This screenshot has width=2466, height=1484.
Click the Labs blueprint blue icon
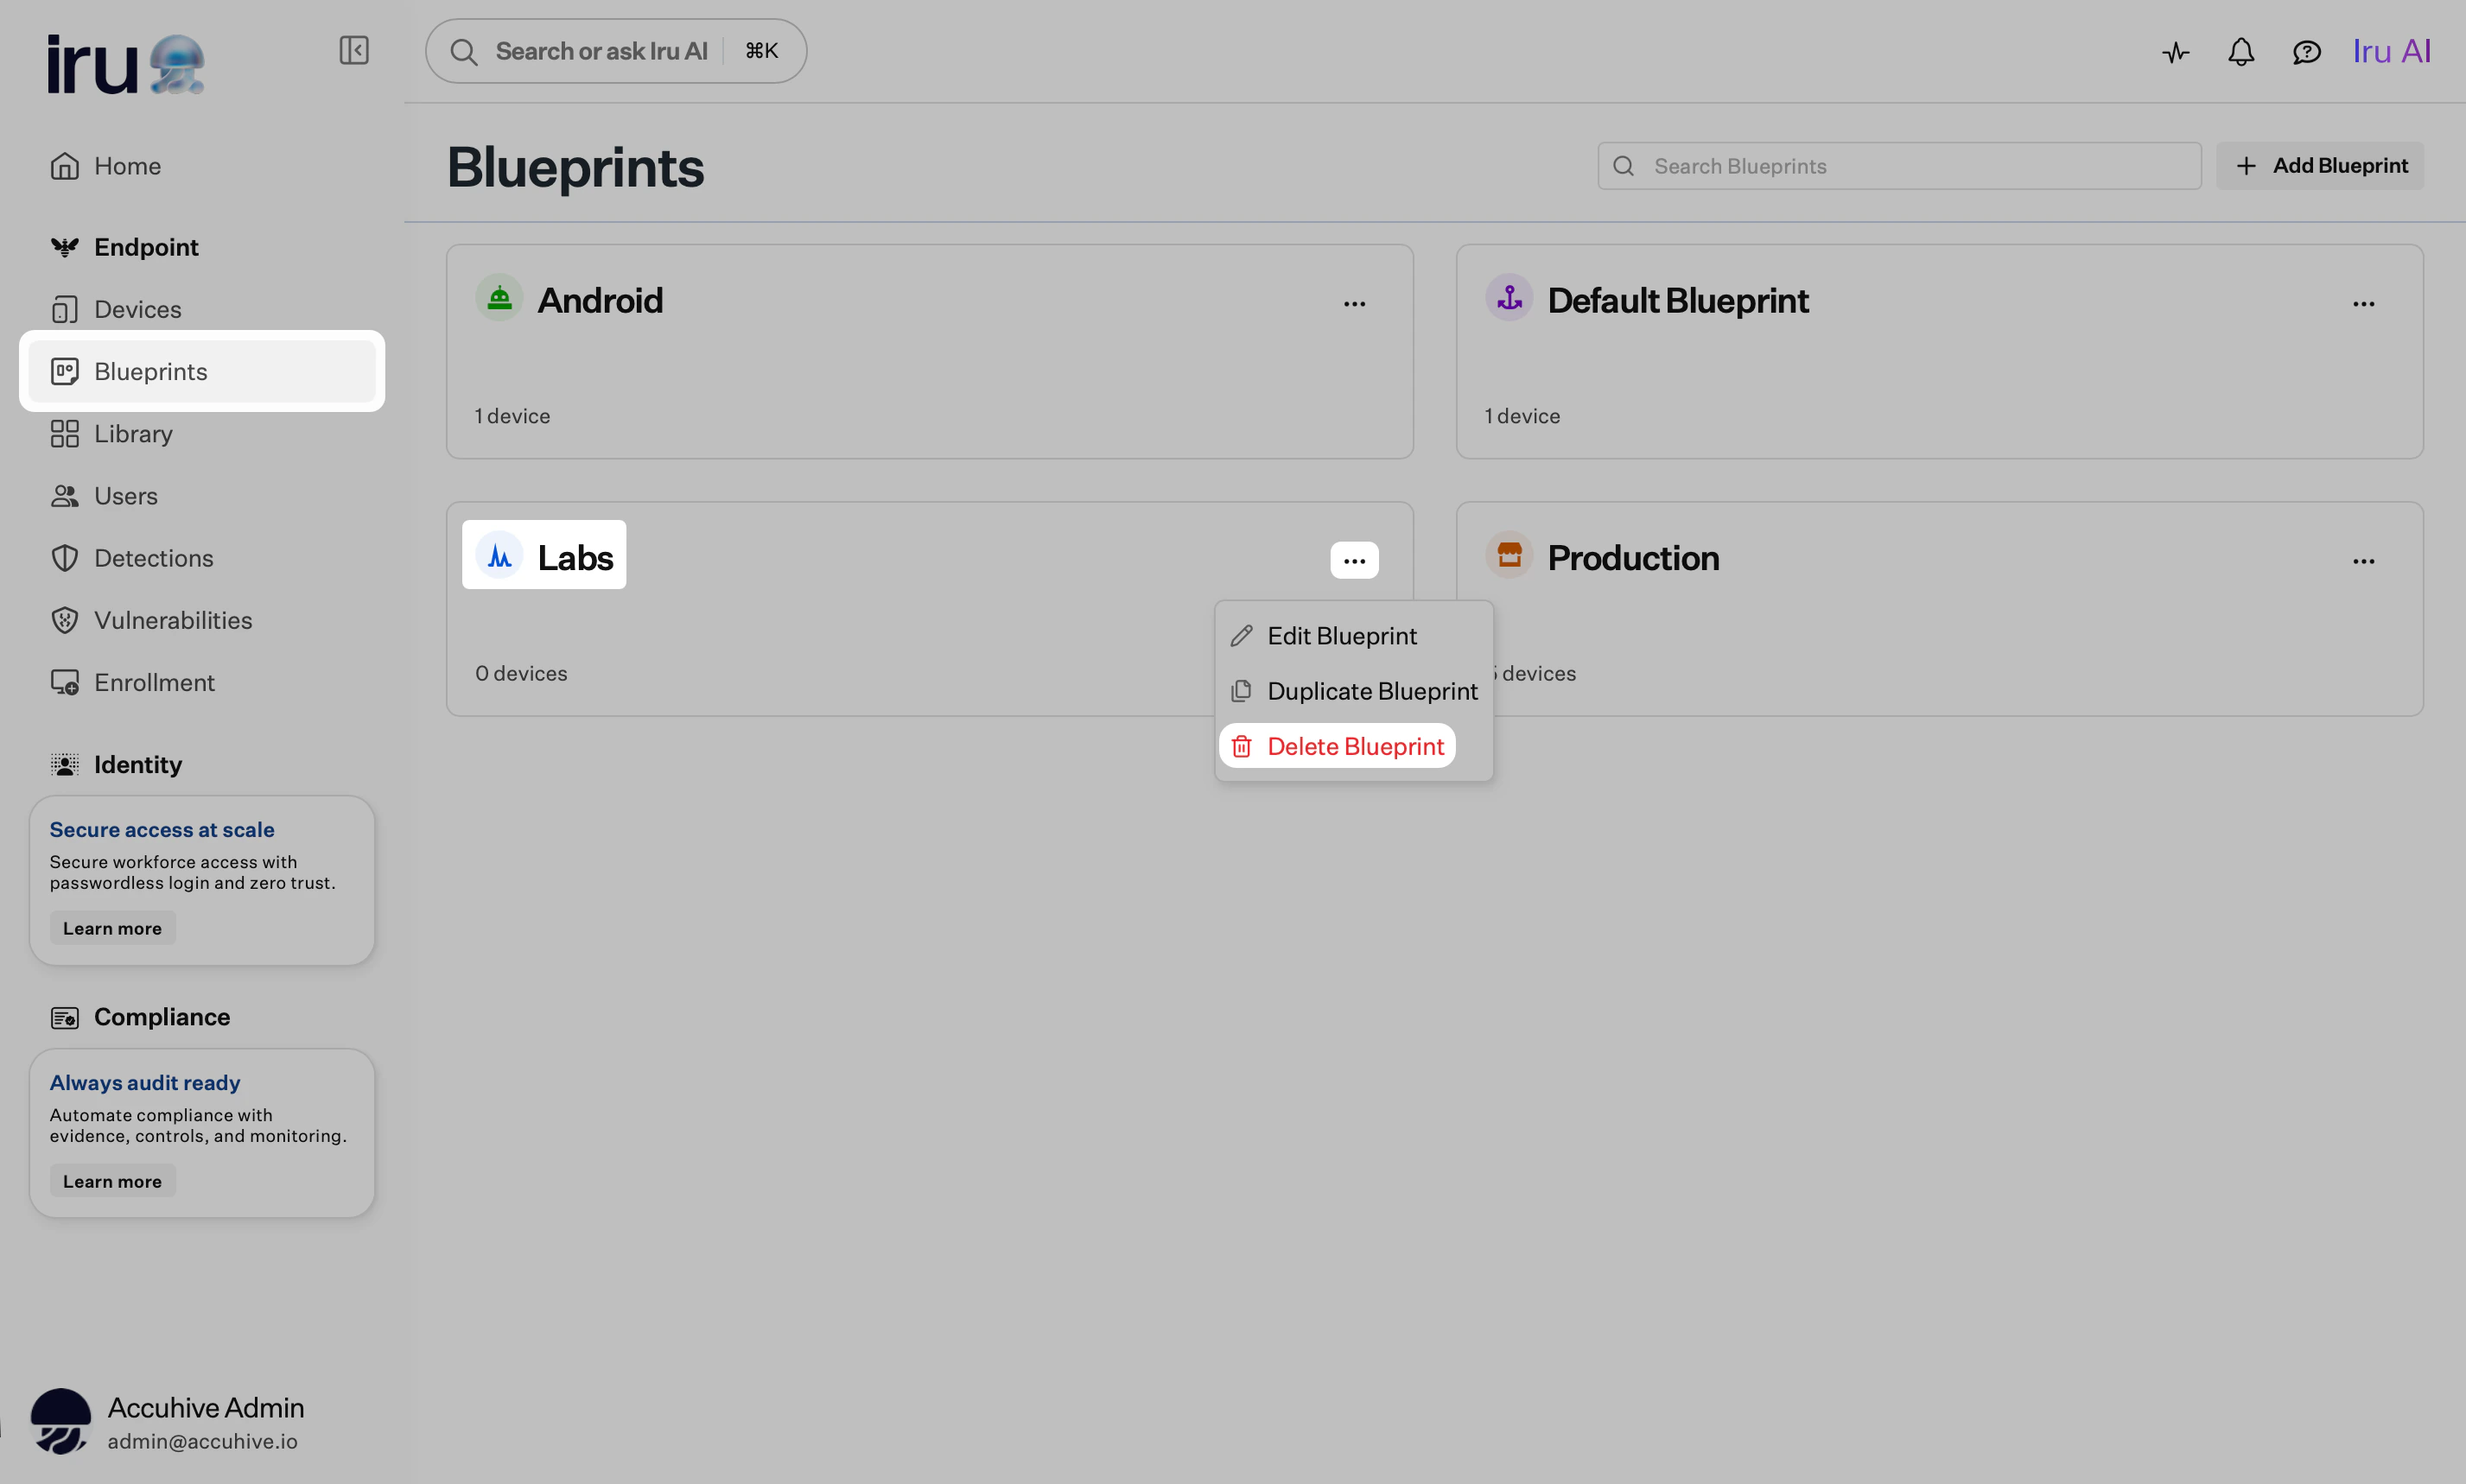click(499, 556)
